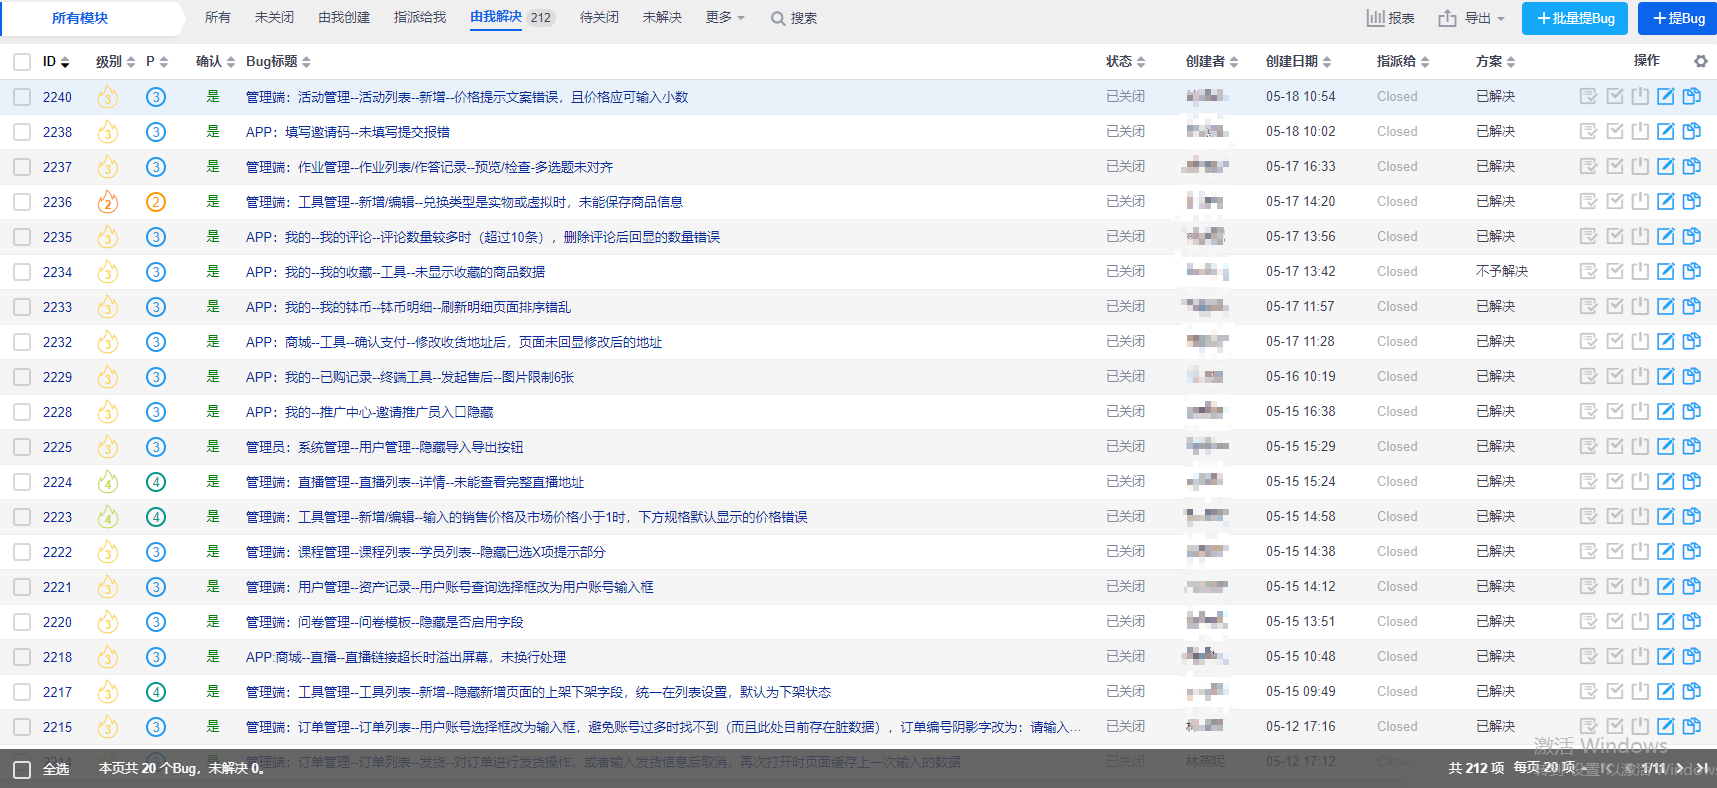
Task: Click the copy icon for bug 2225
Action: (1691, 447)
